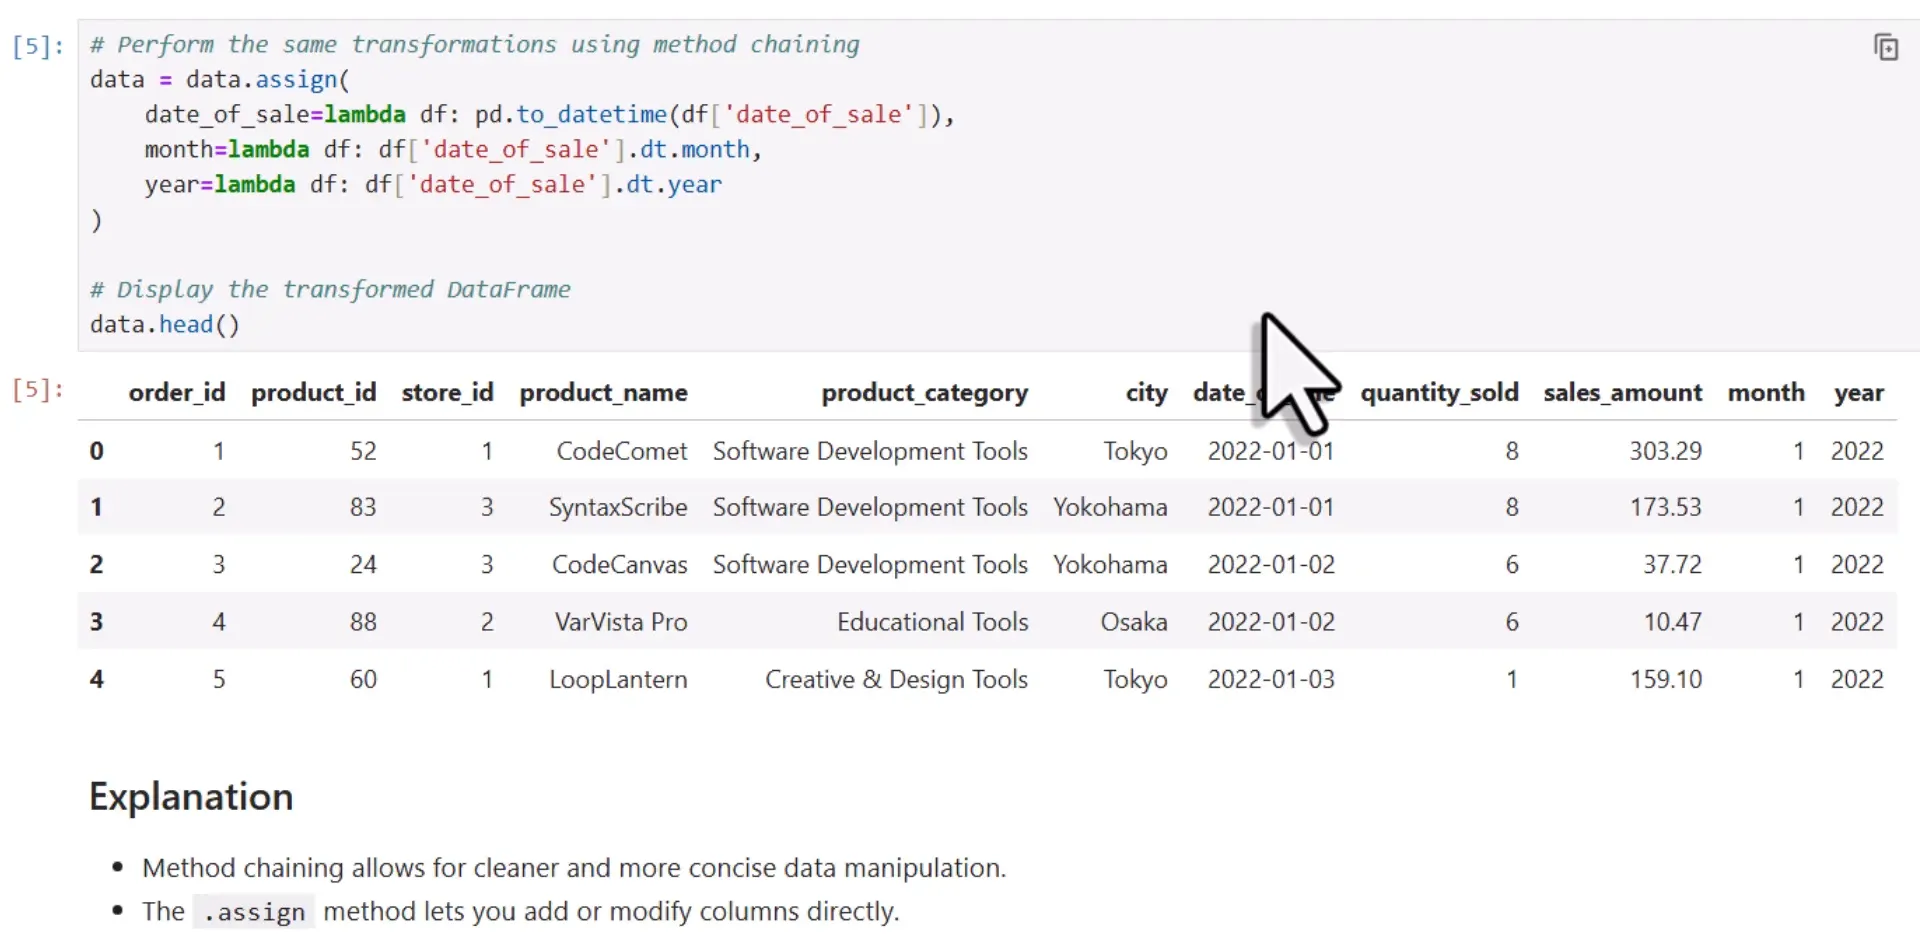Click the Tokyo city cell for LoopLantern
Screen dimensions: 1920x937
[1134, 679]
